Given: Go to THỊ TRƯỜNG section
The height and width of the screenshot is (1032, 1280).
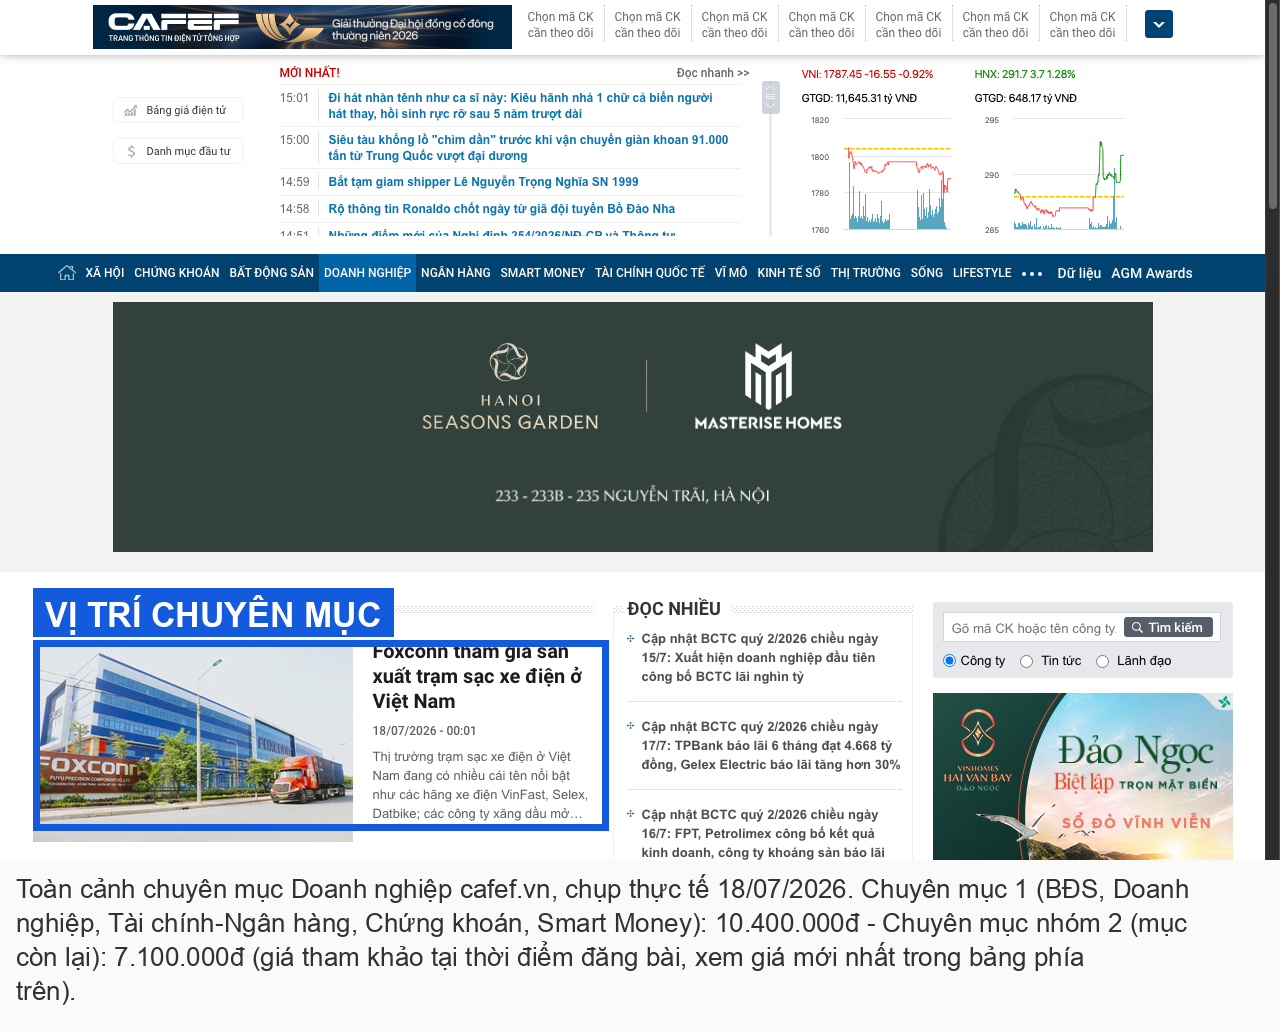Looking at the screenshot, I should (866, 273).
